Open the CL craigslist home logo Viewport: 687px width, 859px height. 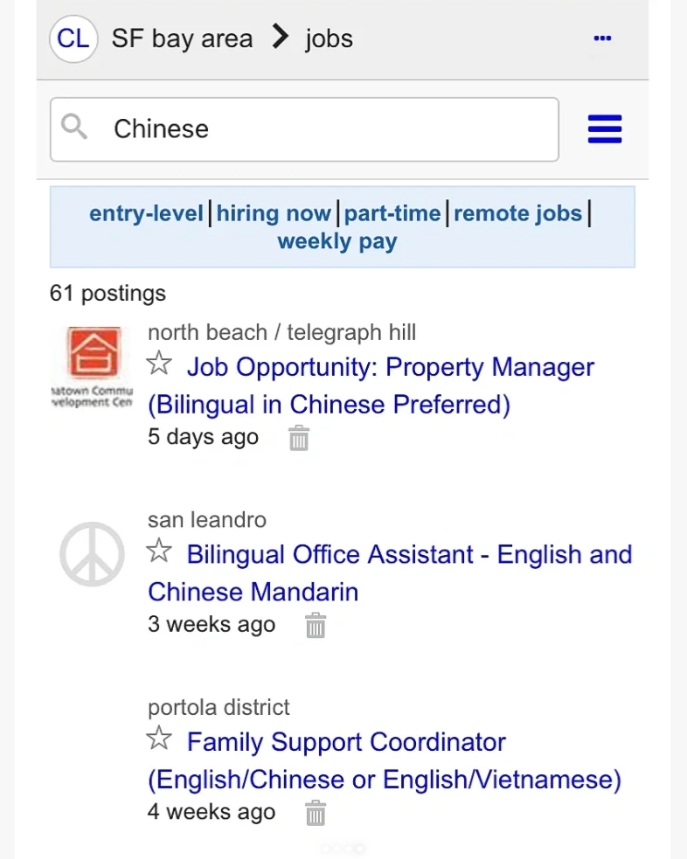pos(73,39)
